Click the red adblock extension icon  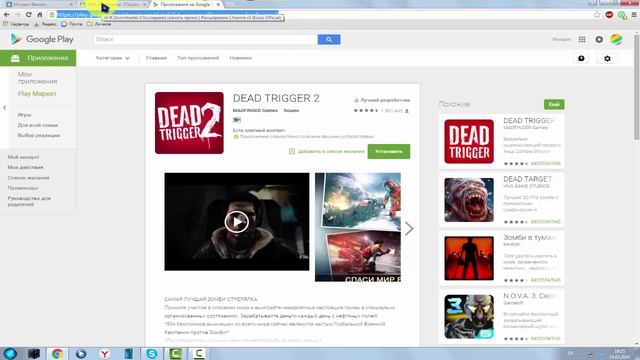point(609,15)
